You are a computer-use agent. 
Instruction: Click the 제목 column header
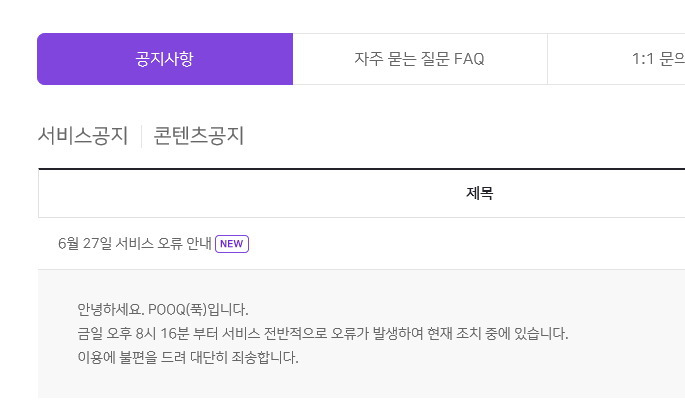pos(480,193)
